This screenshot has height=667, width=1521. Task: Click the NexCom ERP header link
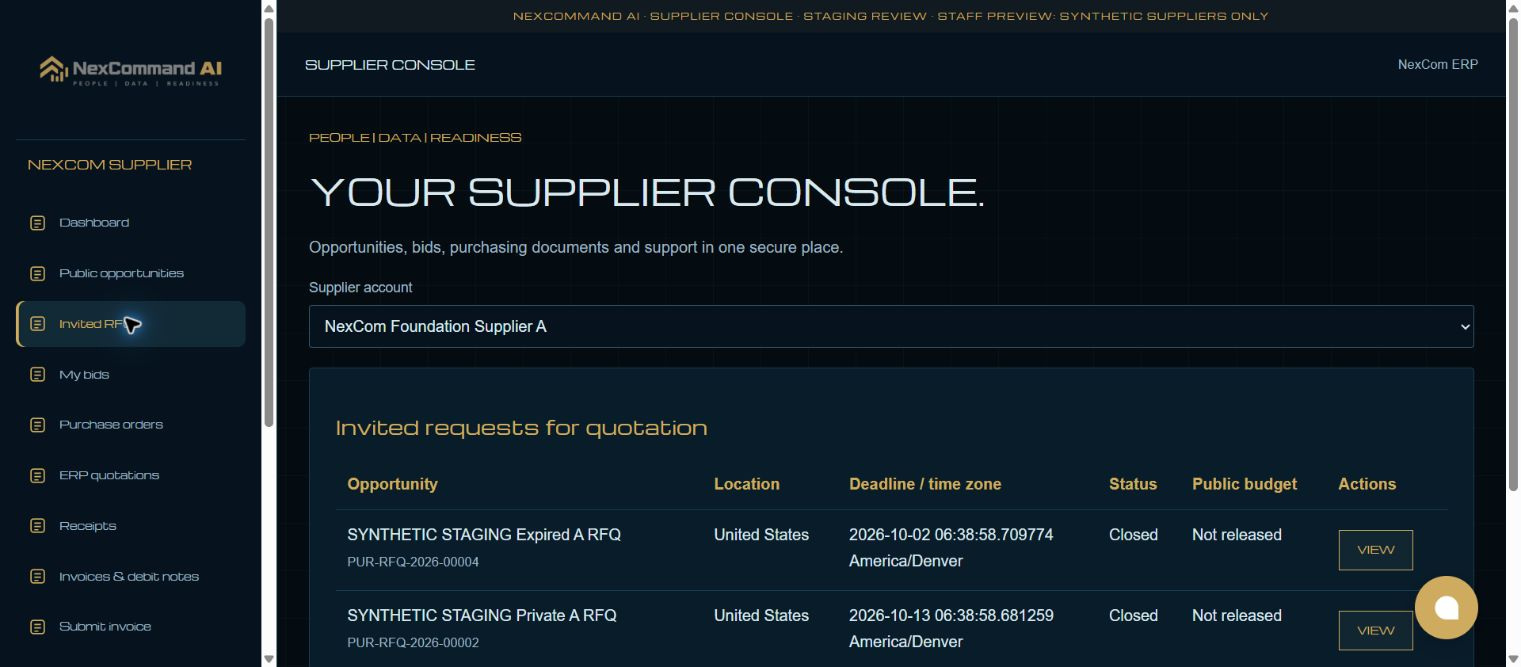coord(1437,64)
